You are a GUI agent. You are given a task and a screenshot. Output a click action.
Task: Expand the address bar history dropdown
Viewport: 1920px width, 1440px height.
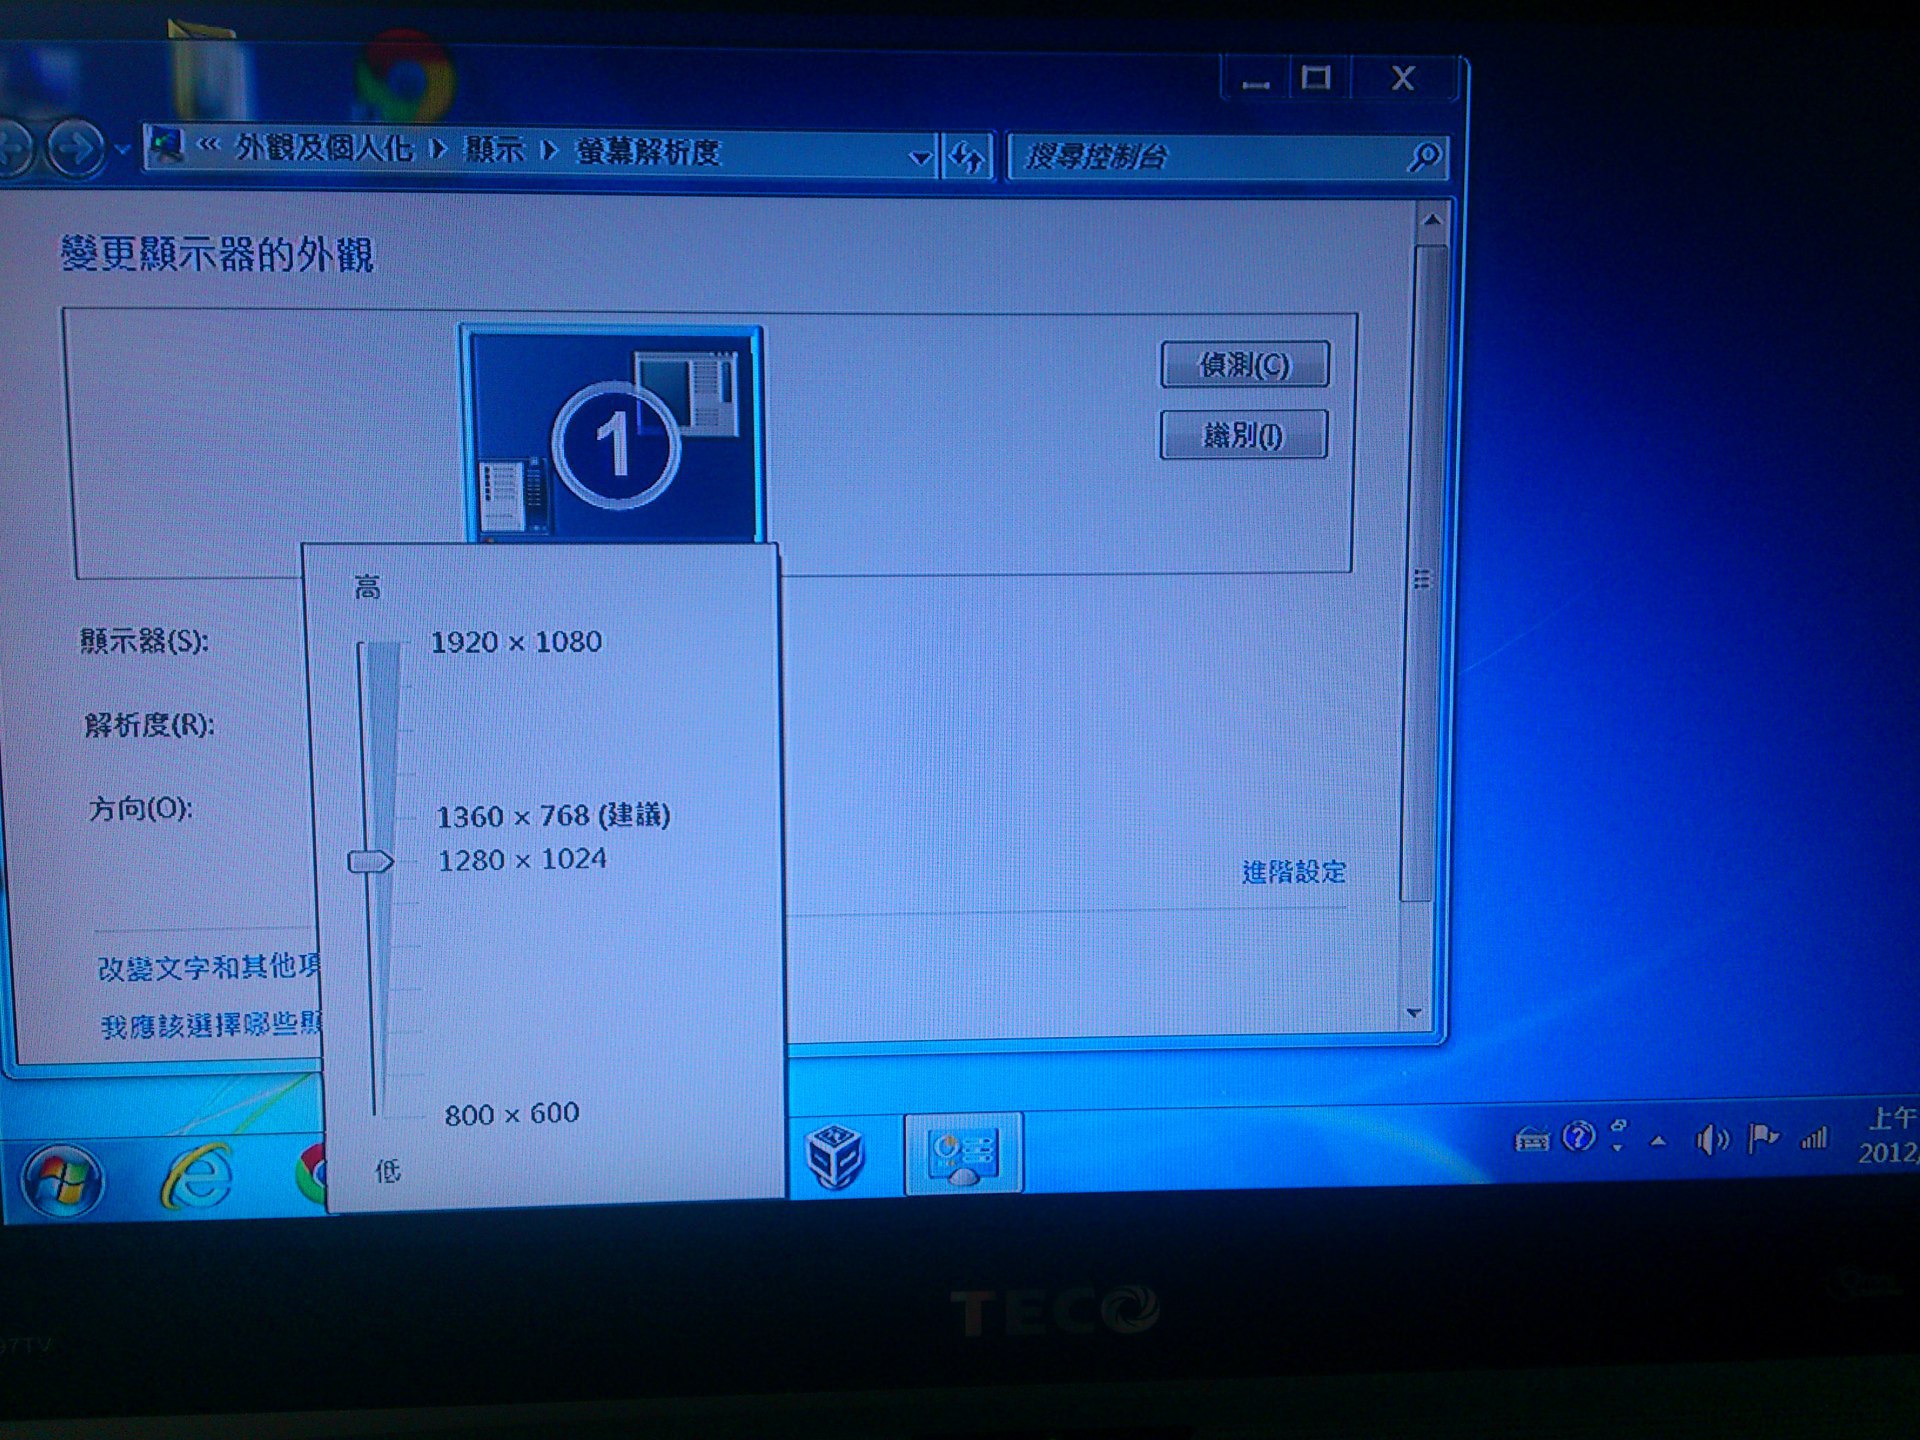click(x=919, y=157)
